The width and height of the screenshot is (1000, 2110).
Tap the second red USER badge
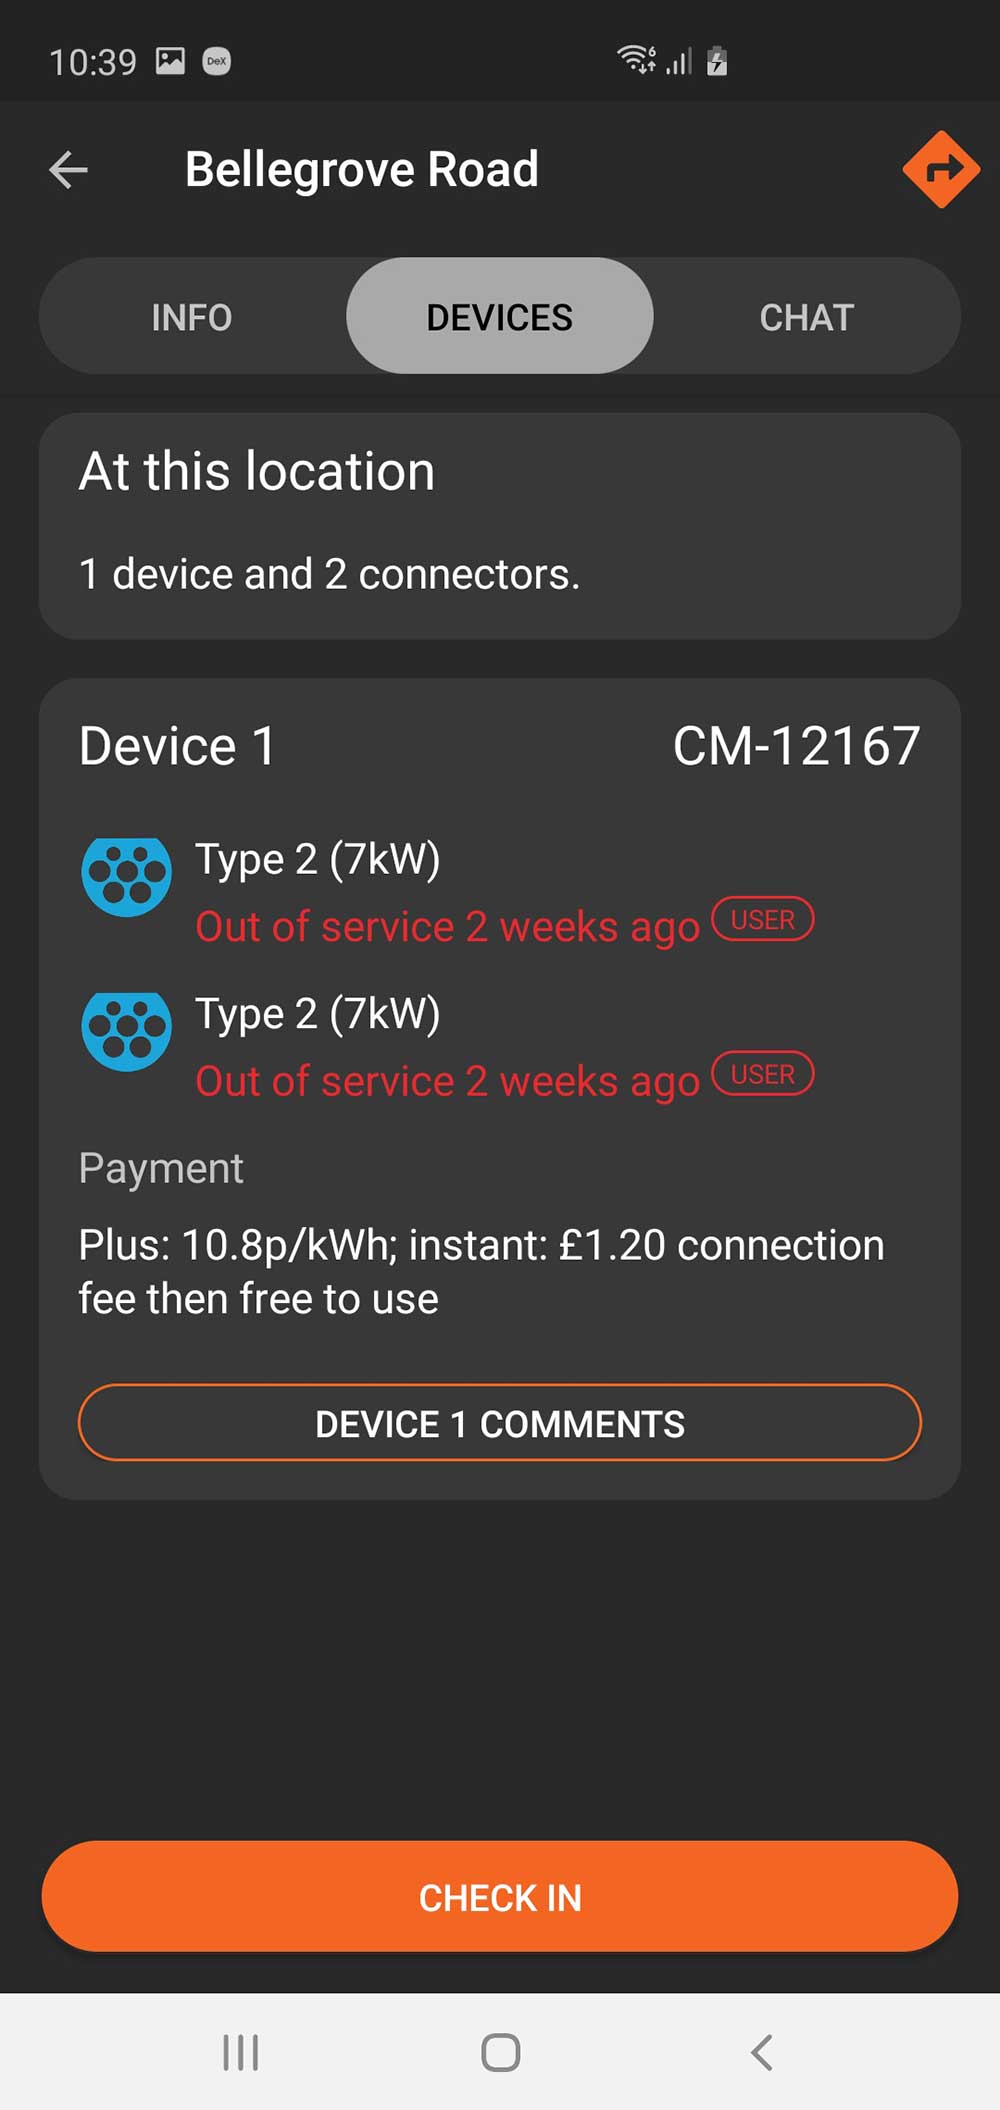[x=762, y=1074]
